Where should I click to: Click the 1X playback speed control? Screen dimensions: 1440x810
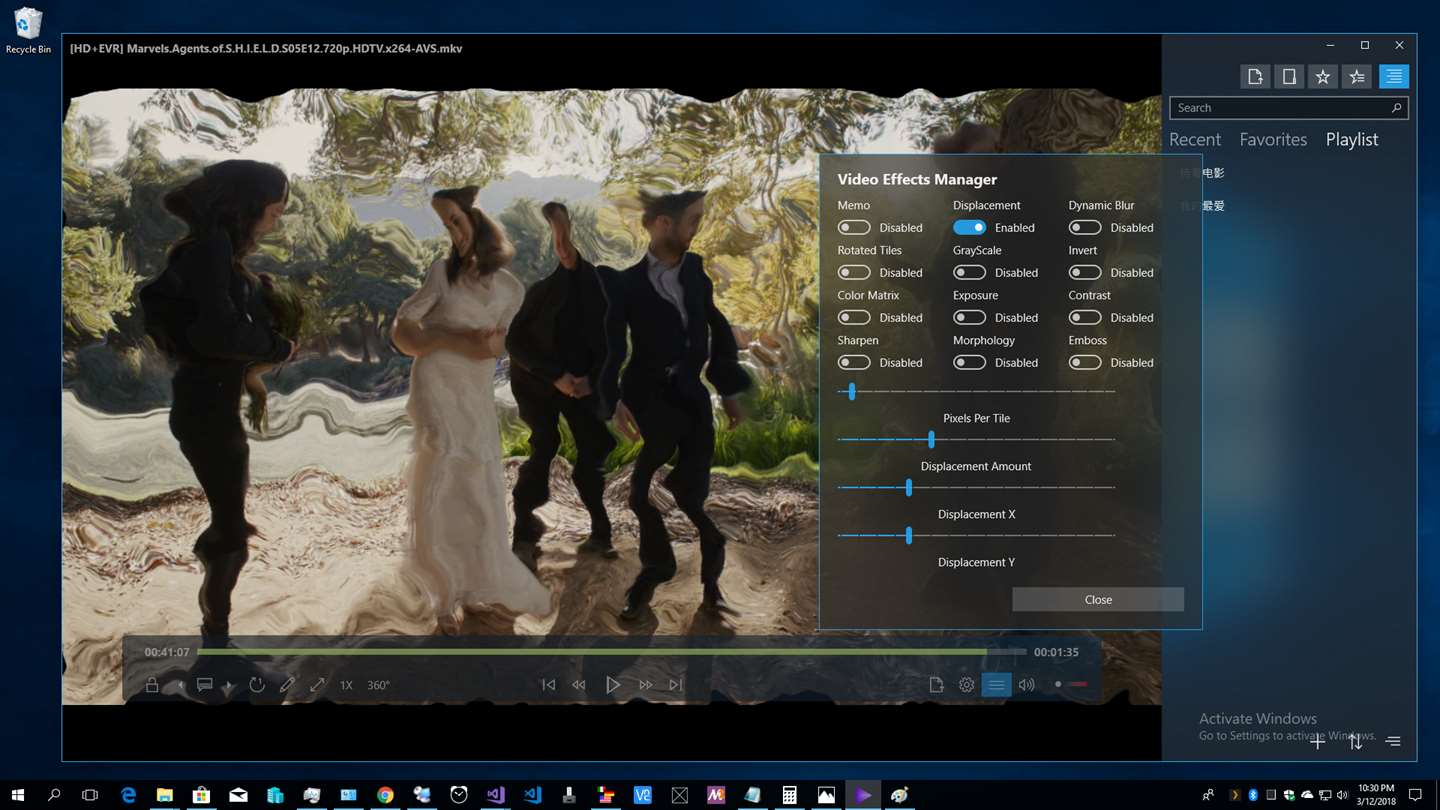346,685
